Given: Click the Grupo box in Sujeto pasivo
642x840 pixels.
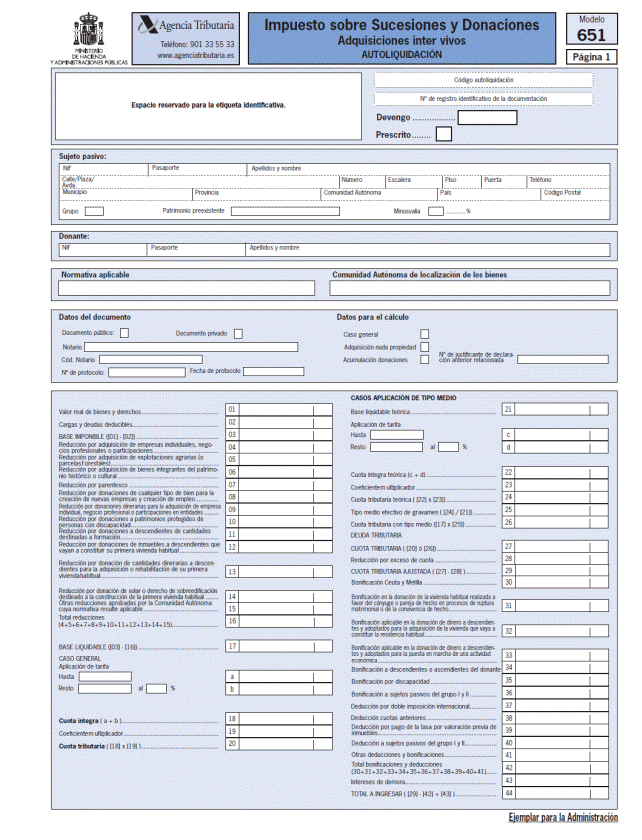Looking at the screenshot, I should click(x=94, y=211).
